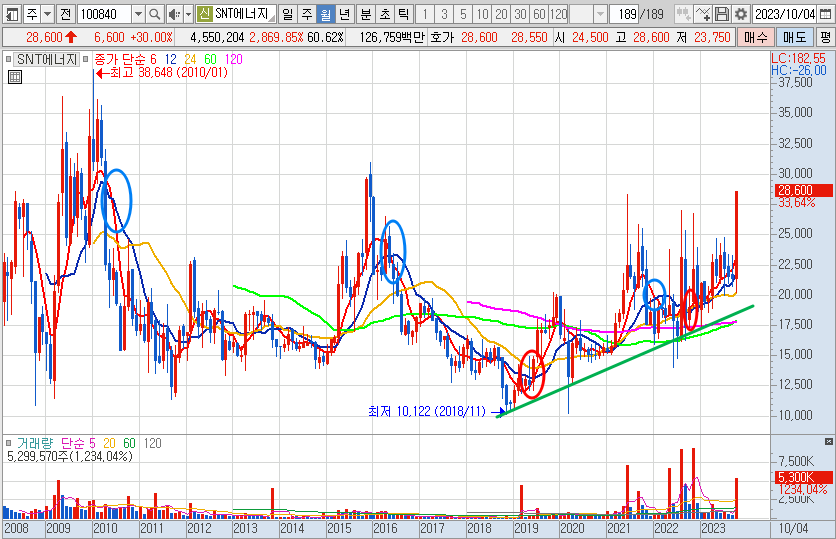Image resolution: width=836 pixels, height=539 pixels.
Task: Click the 60 moving average legend
Action: pos(211,59)
